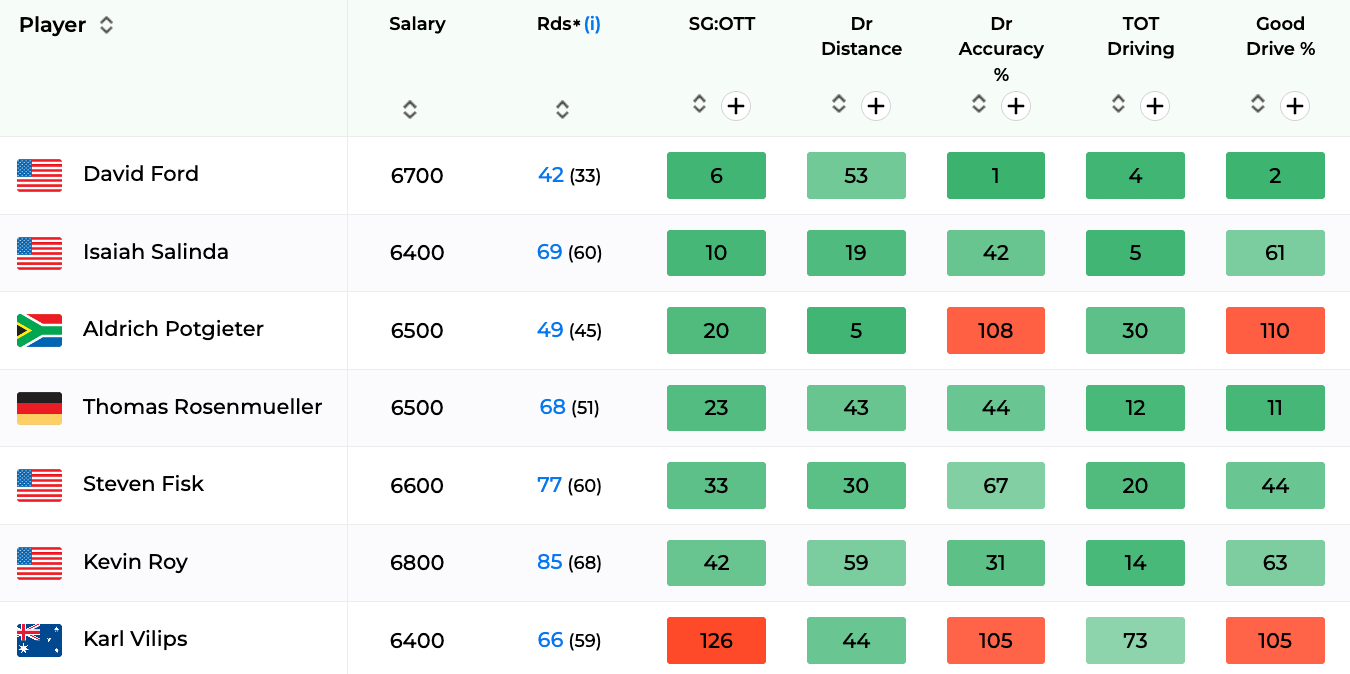
Task: Click the plus icon under SG:OTT
Action: 736,105
